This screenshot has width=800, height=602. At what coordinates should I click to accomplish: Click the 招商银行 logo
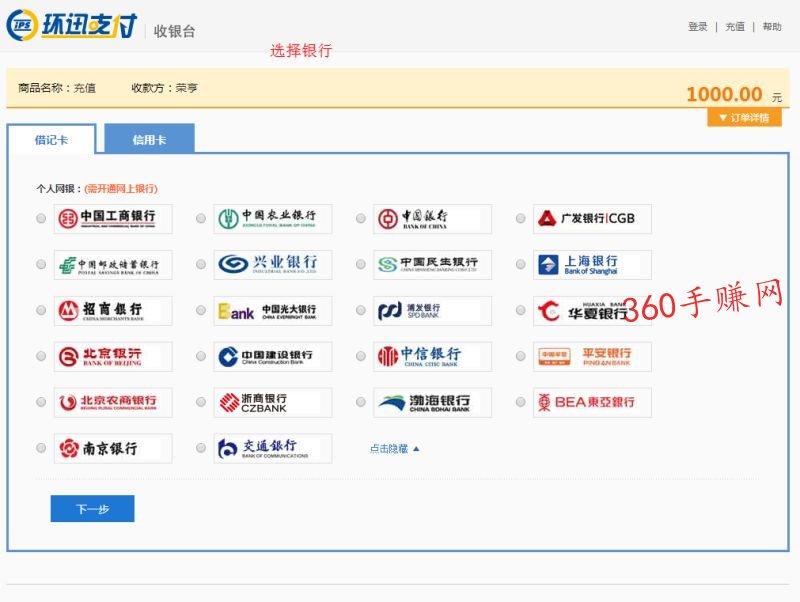[113, 311]
